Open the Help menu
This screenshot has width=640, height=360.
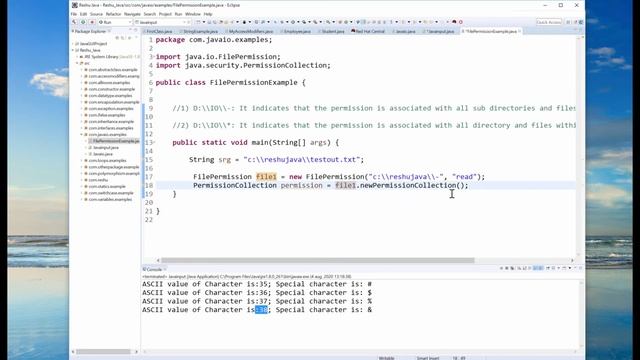coord(208,14)
